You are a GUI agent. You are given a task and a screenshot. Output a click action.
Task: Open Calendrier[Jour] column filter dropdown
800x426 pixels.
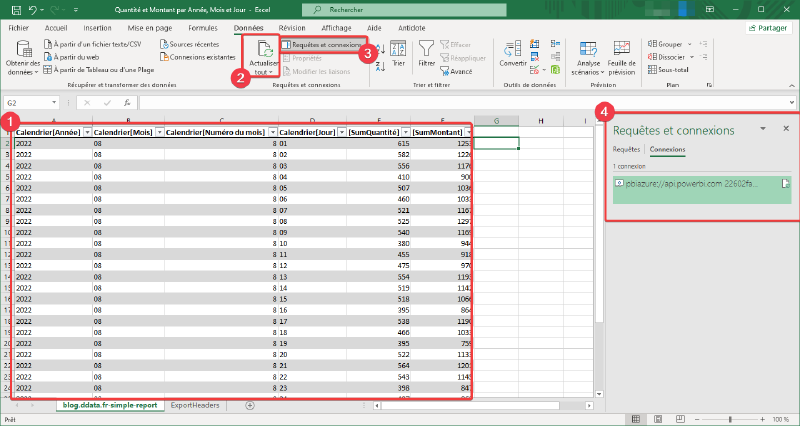pyautogui.click(x=342, y=133)
